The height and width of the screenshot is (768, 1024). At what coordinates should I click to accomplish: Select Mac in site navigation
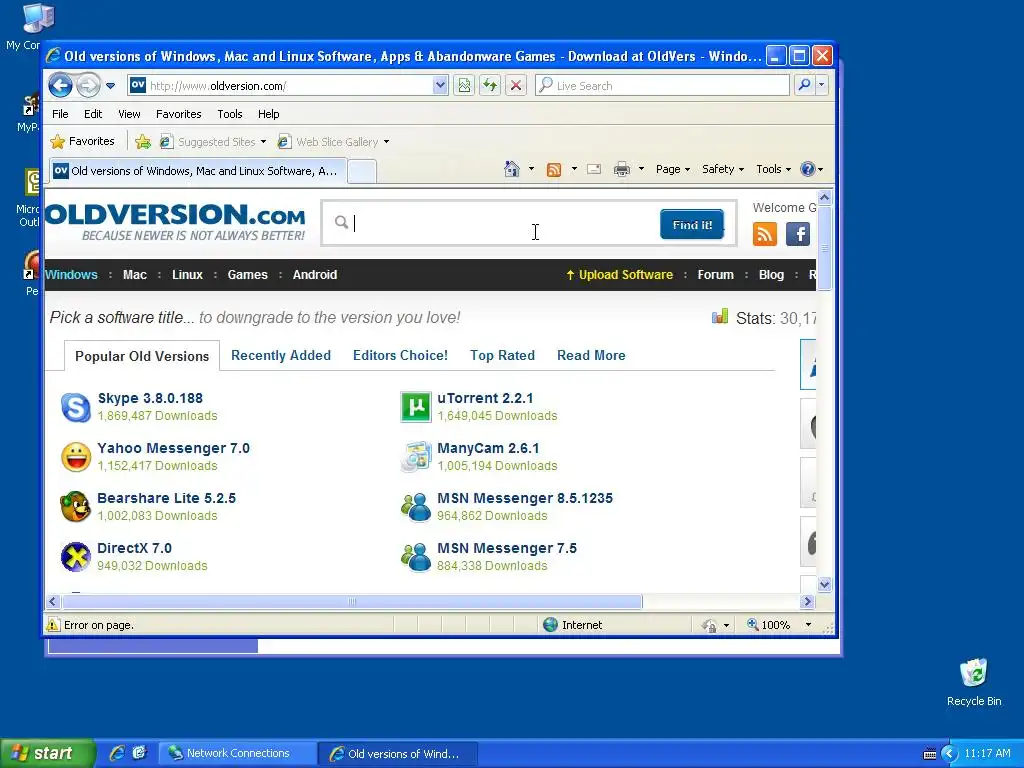135,275
